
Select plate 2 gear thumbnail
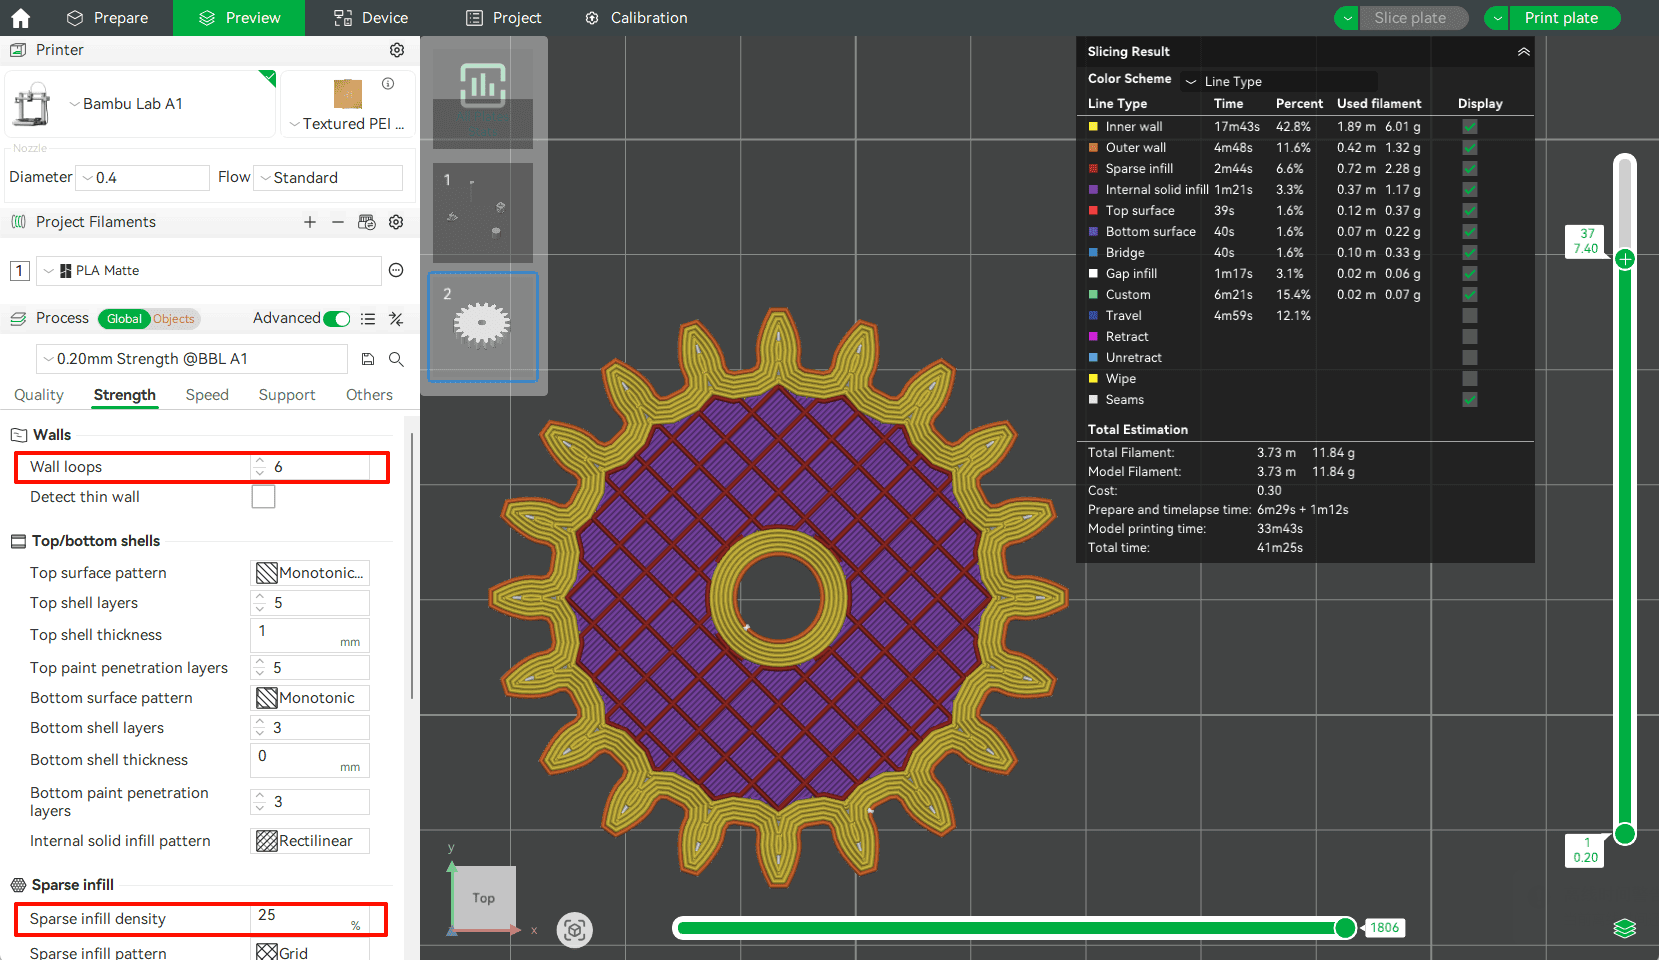pos(483,326)
